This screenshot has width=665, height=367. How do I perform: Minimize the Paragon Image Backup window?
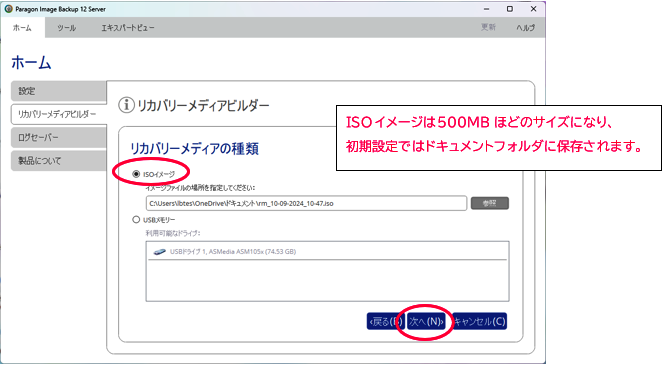486,9
